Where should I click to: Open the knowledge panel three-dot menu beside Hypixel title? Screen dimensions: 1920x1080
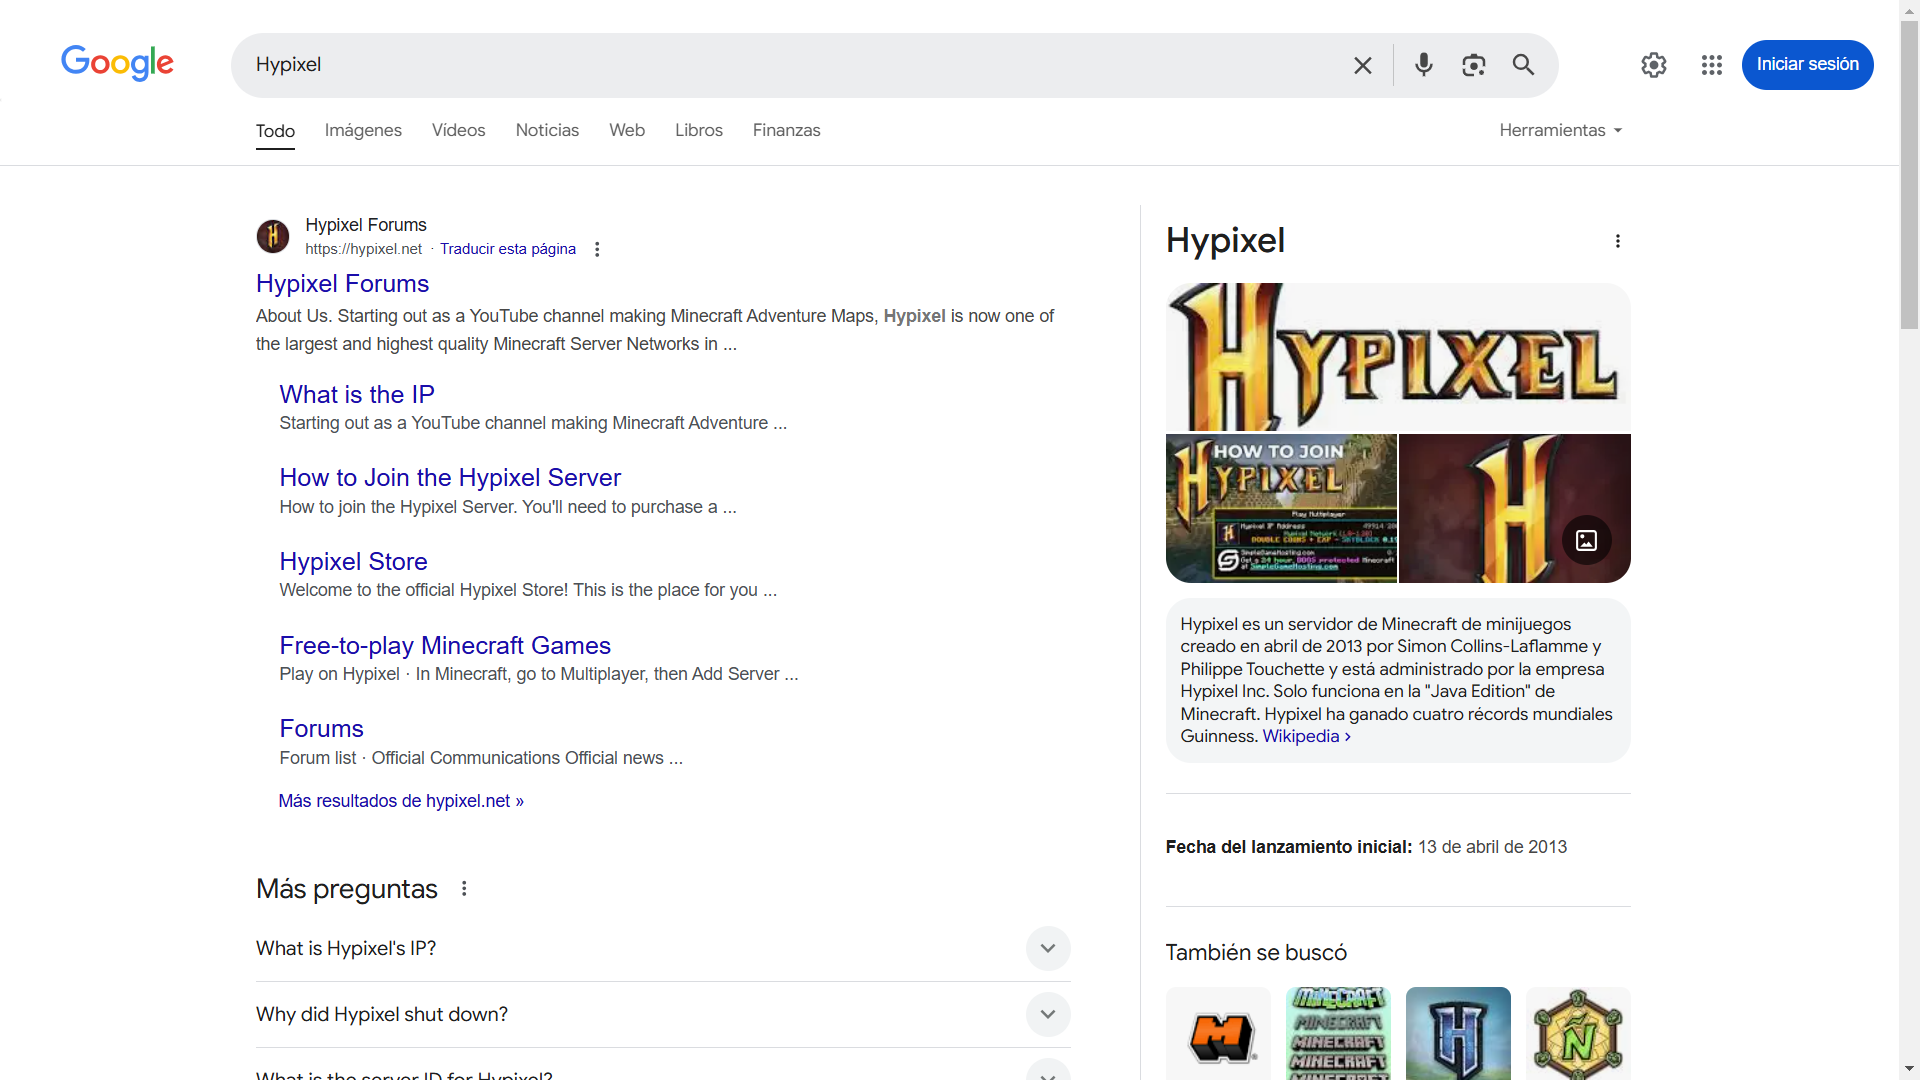1617,241
